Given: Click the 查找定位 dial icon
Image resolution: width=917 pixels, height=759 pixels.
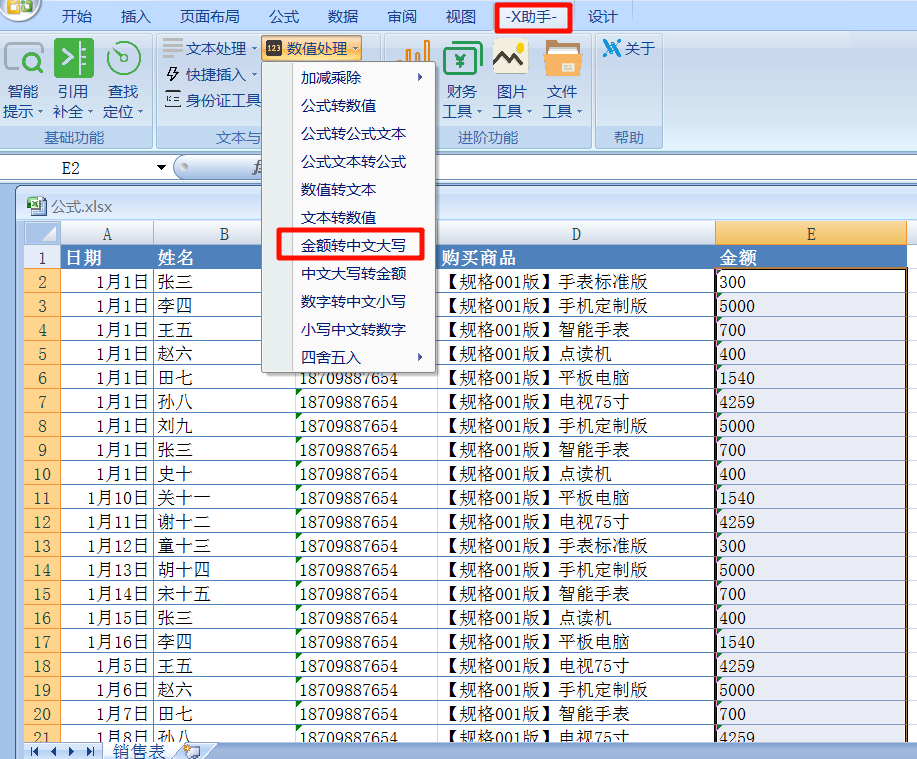Looking at the screenshot, I should (123, 58).
